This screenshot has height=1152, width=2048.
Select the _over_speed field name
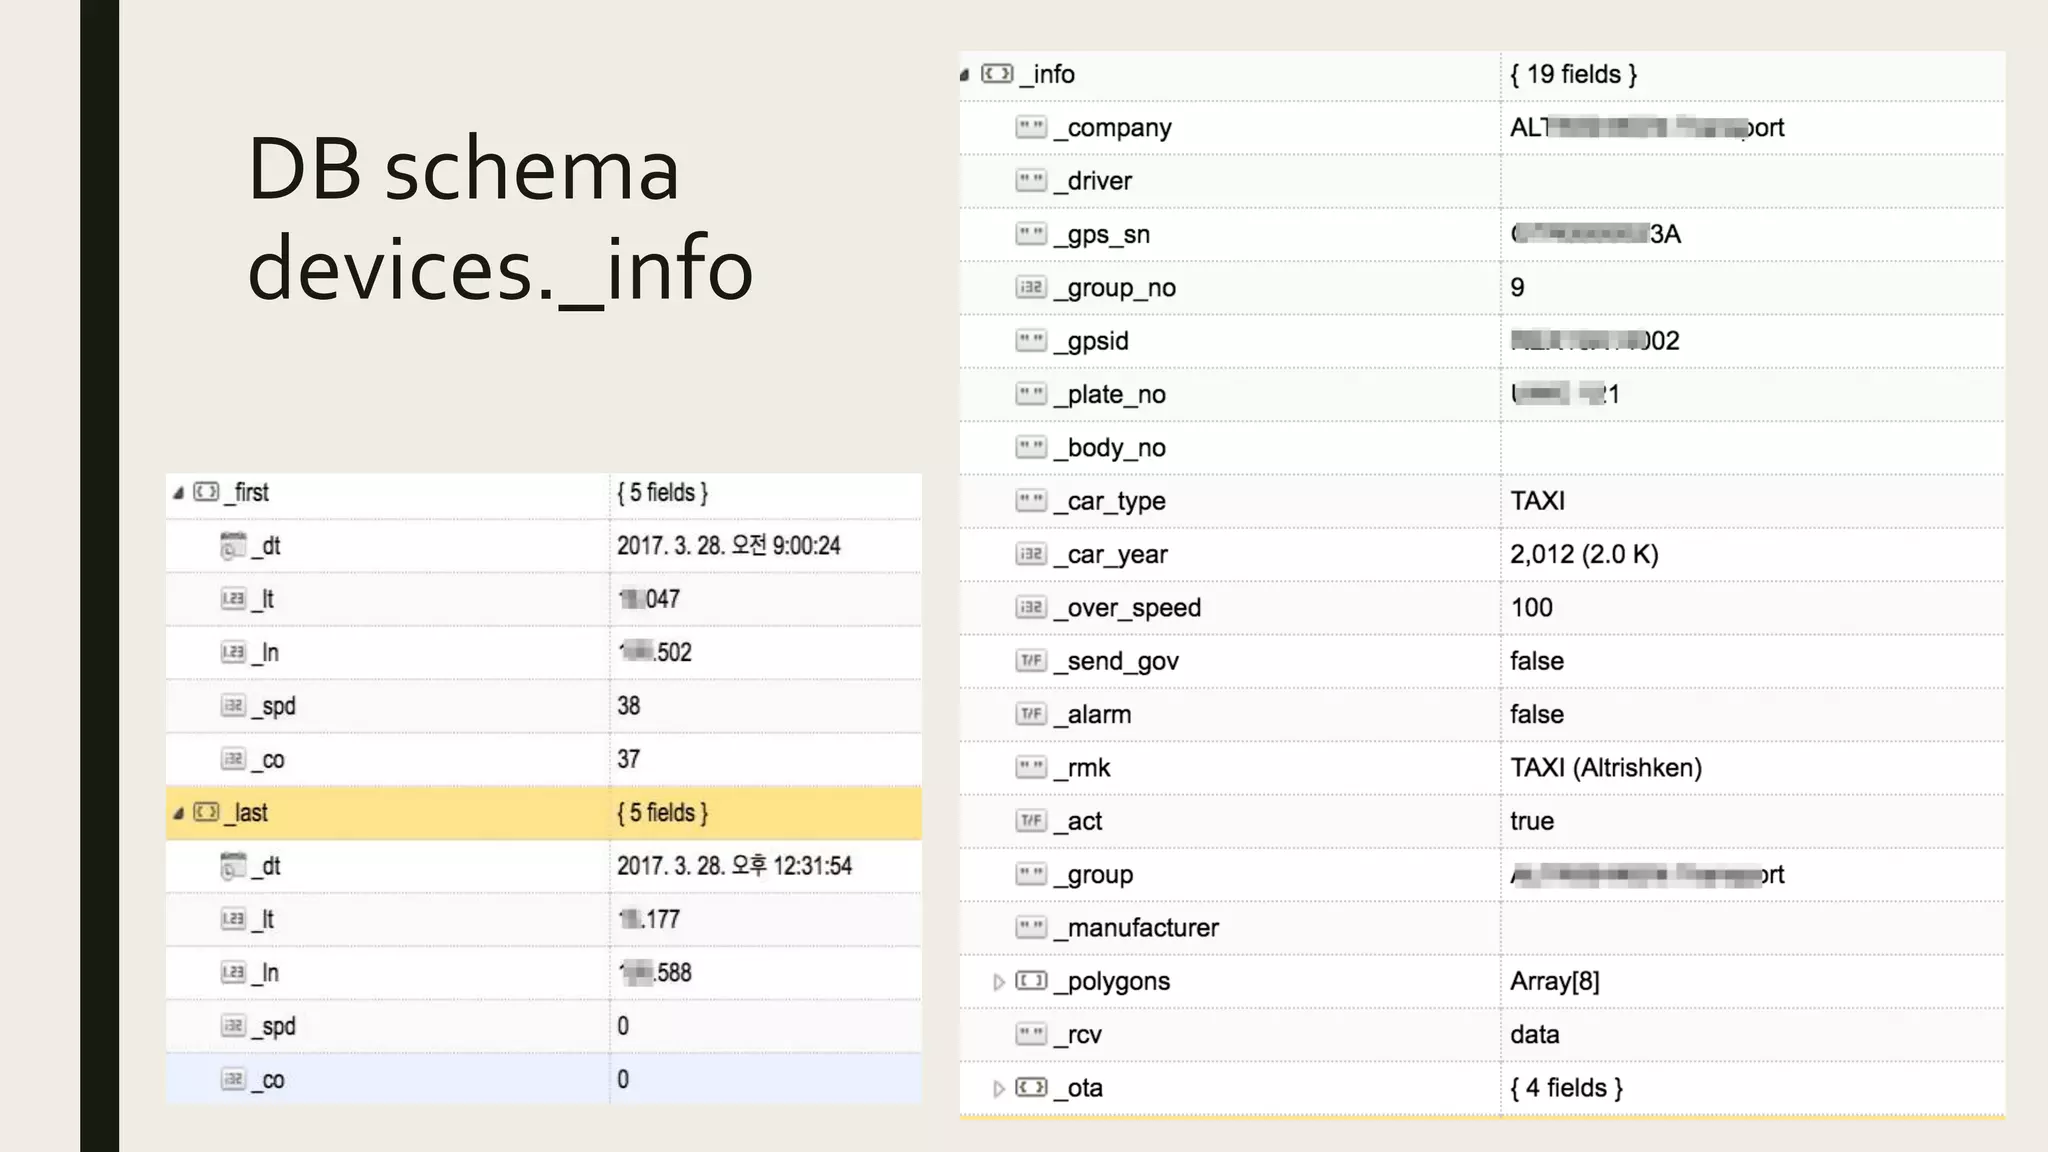(1127, 608)
